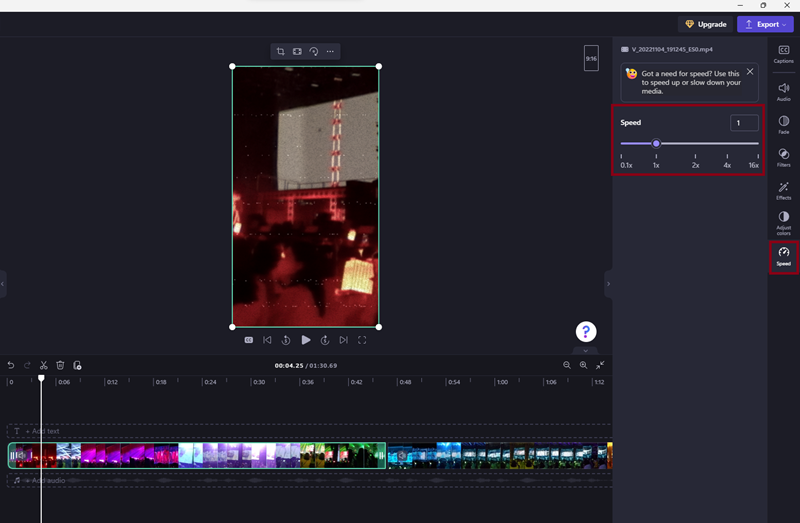Click the 1:00 mark on the timeline ruler
800x523 pixels.
(x=502, y=382)
